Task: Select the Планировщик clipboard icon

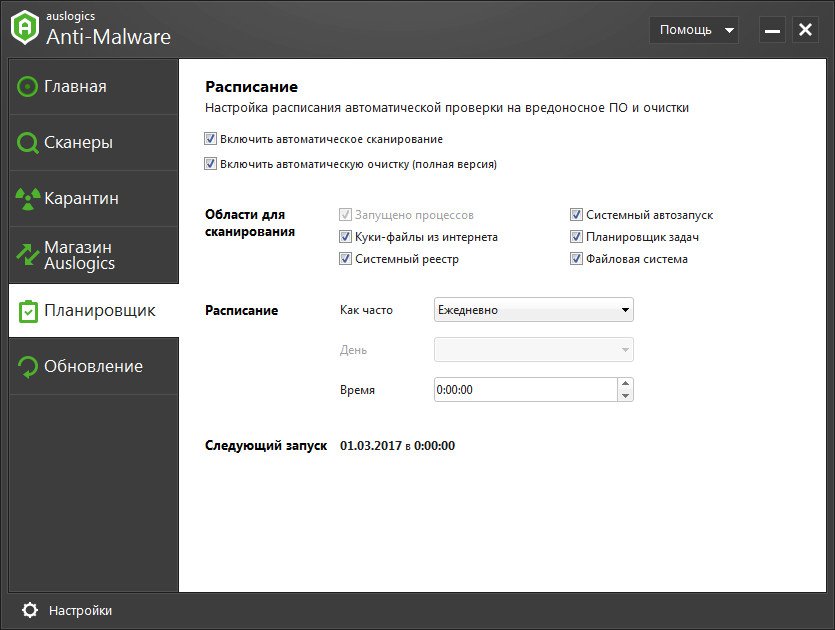Action: click(28, 311)
